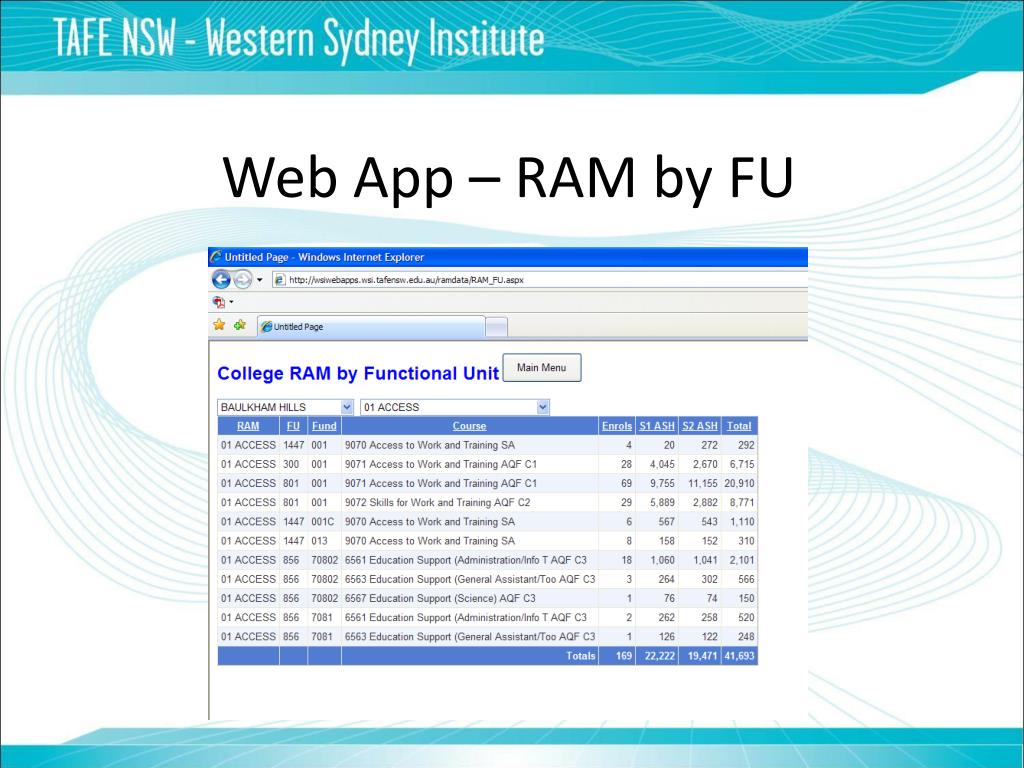Click the Enrols value '28'
The width and height of the screenshot is (1024, 768).
[x=626, y=464]
